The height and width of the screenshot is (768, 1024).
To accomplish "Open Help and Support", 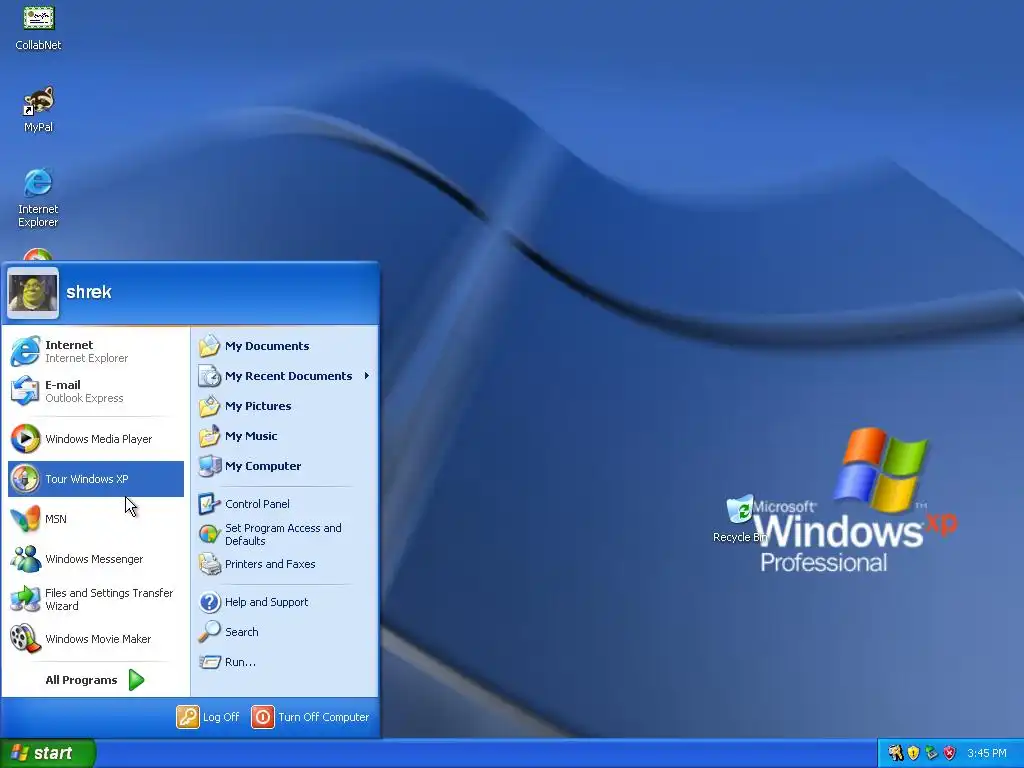I will click(285, 602).
